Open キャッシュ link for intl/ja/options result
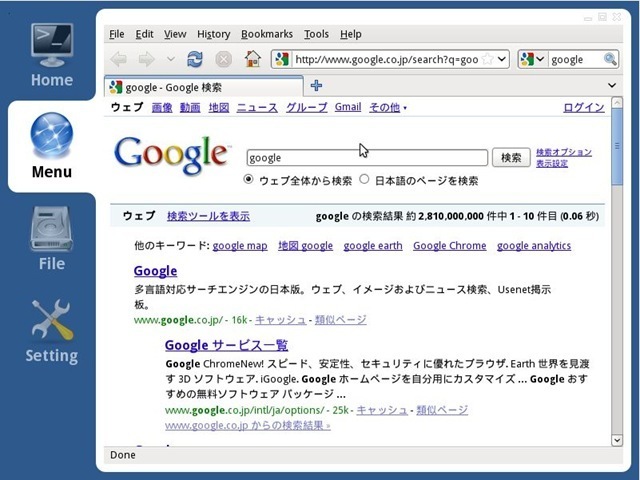Image resolution: width=640 pixels, height=480 pixels. pyautogui.click(x=382, y=410)
